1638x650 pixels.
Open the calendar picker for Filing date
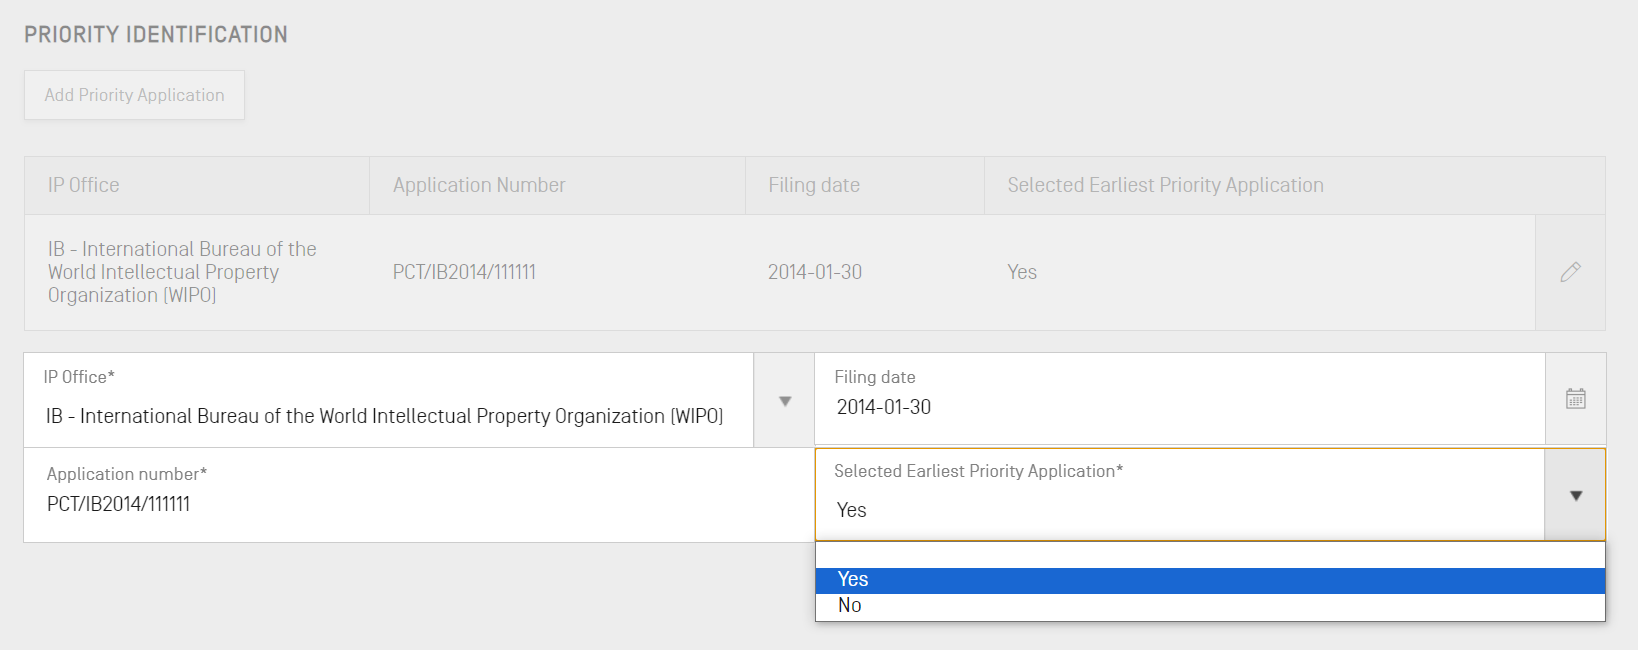click(1575, 399)
